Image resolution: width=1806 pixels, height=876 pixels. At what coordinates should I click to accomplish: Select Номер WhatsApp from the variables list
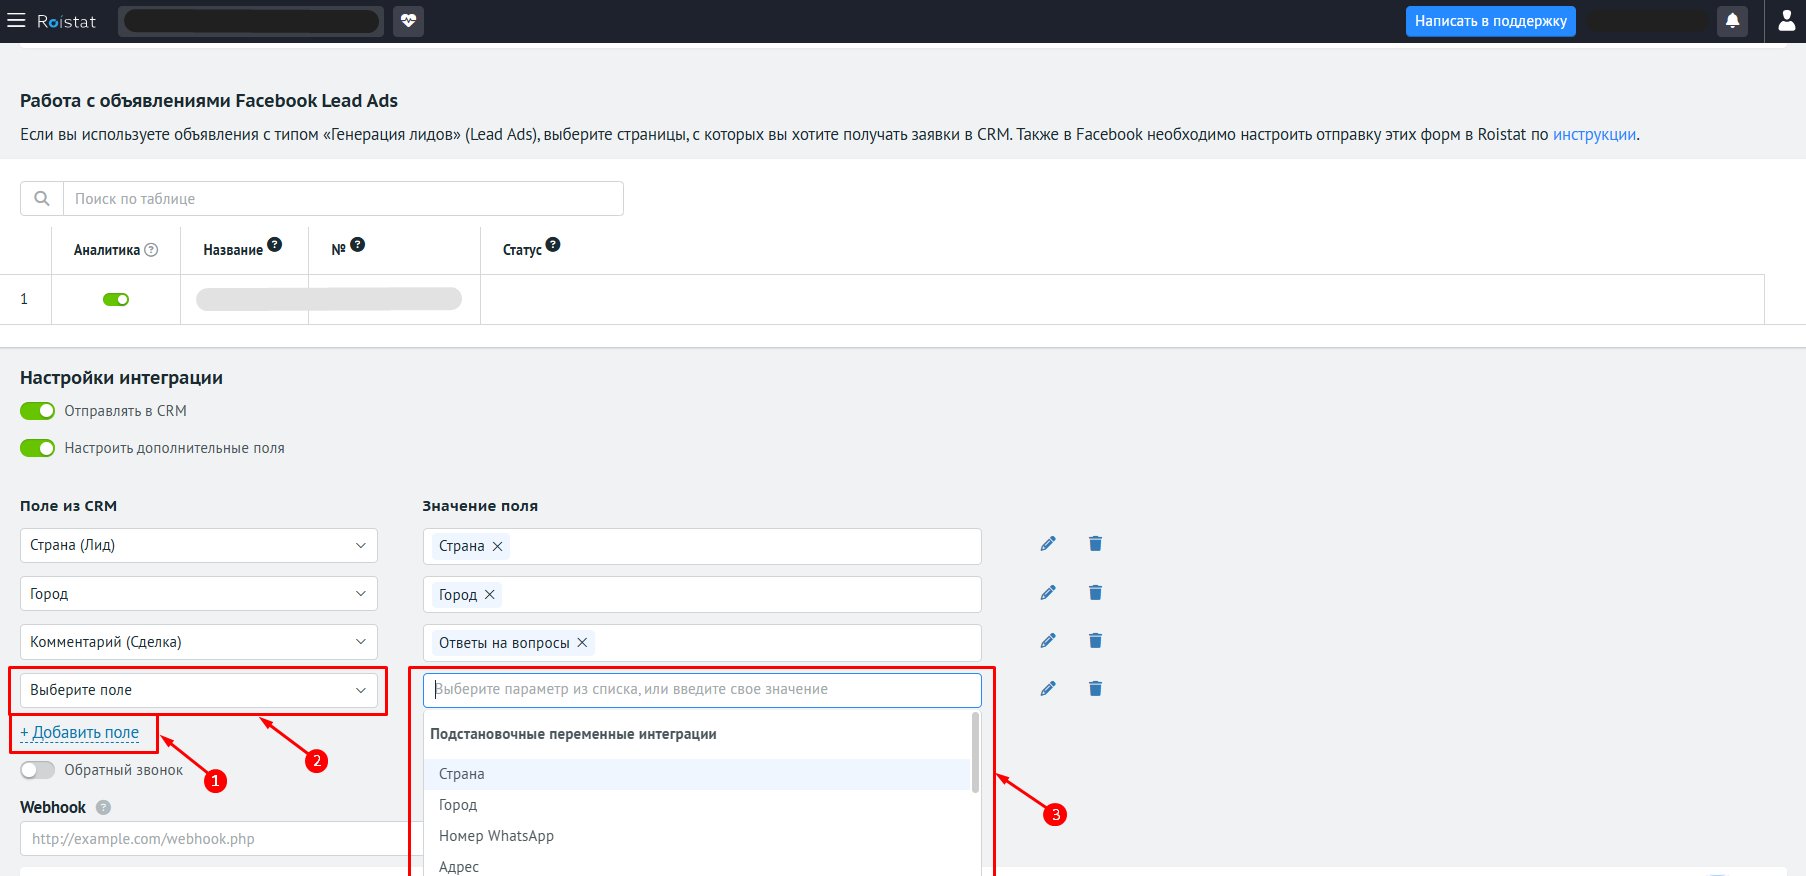click(x=496, y=836)
